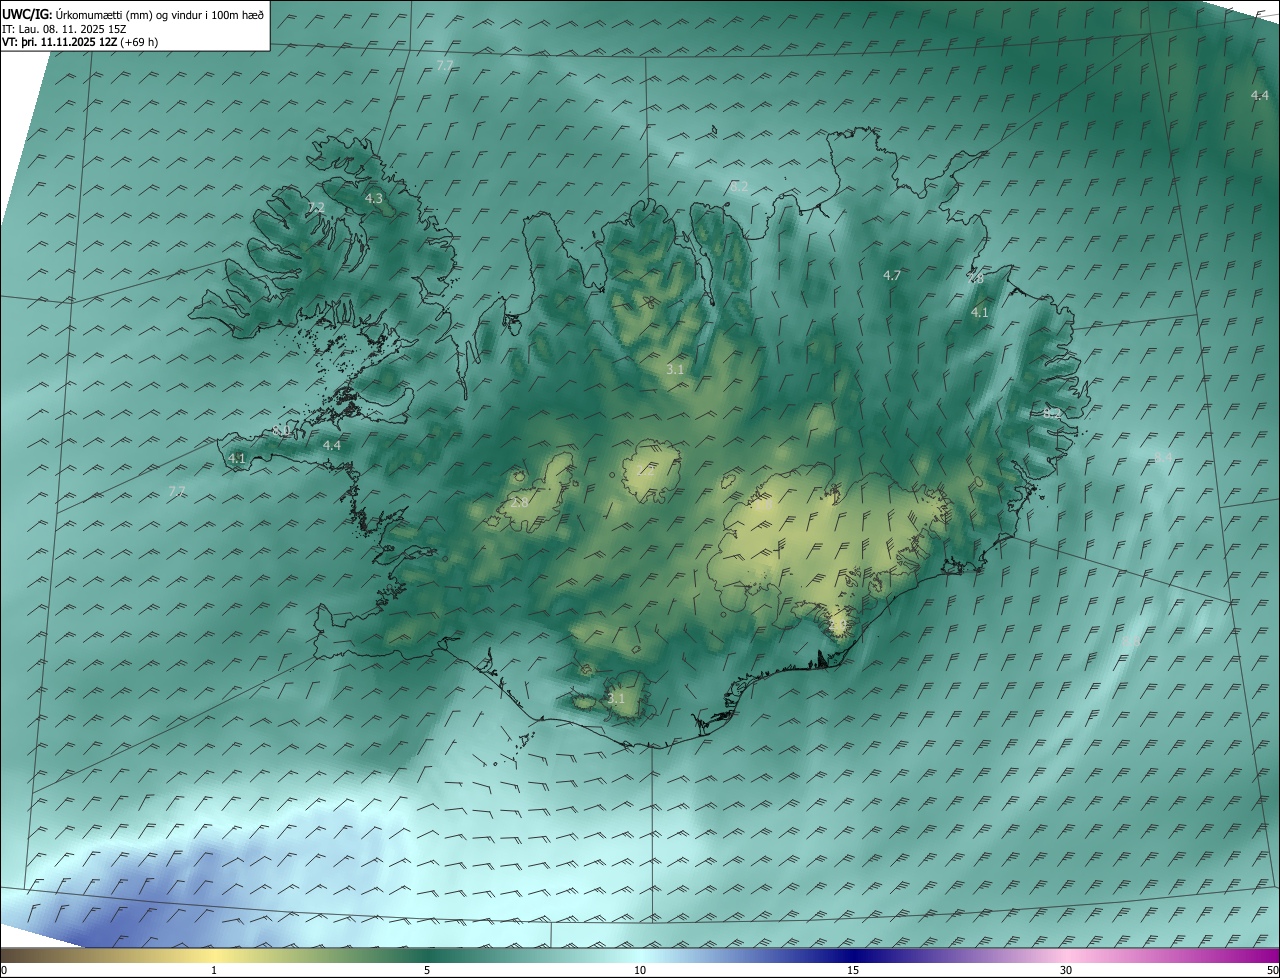Click the 'IT: Lau. 08. 11. 2025 15Z' line
1280x978 pixels.
pyautogui.click(x=64, y=29)
